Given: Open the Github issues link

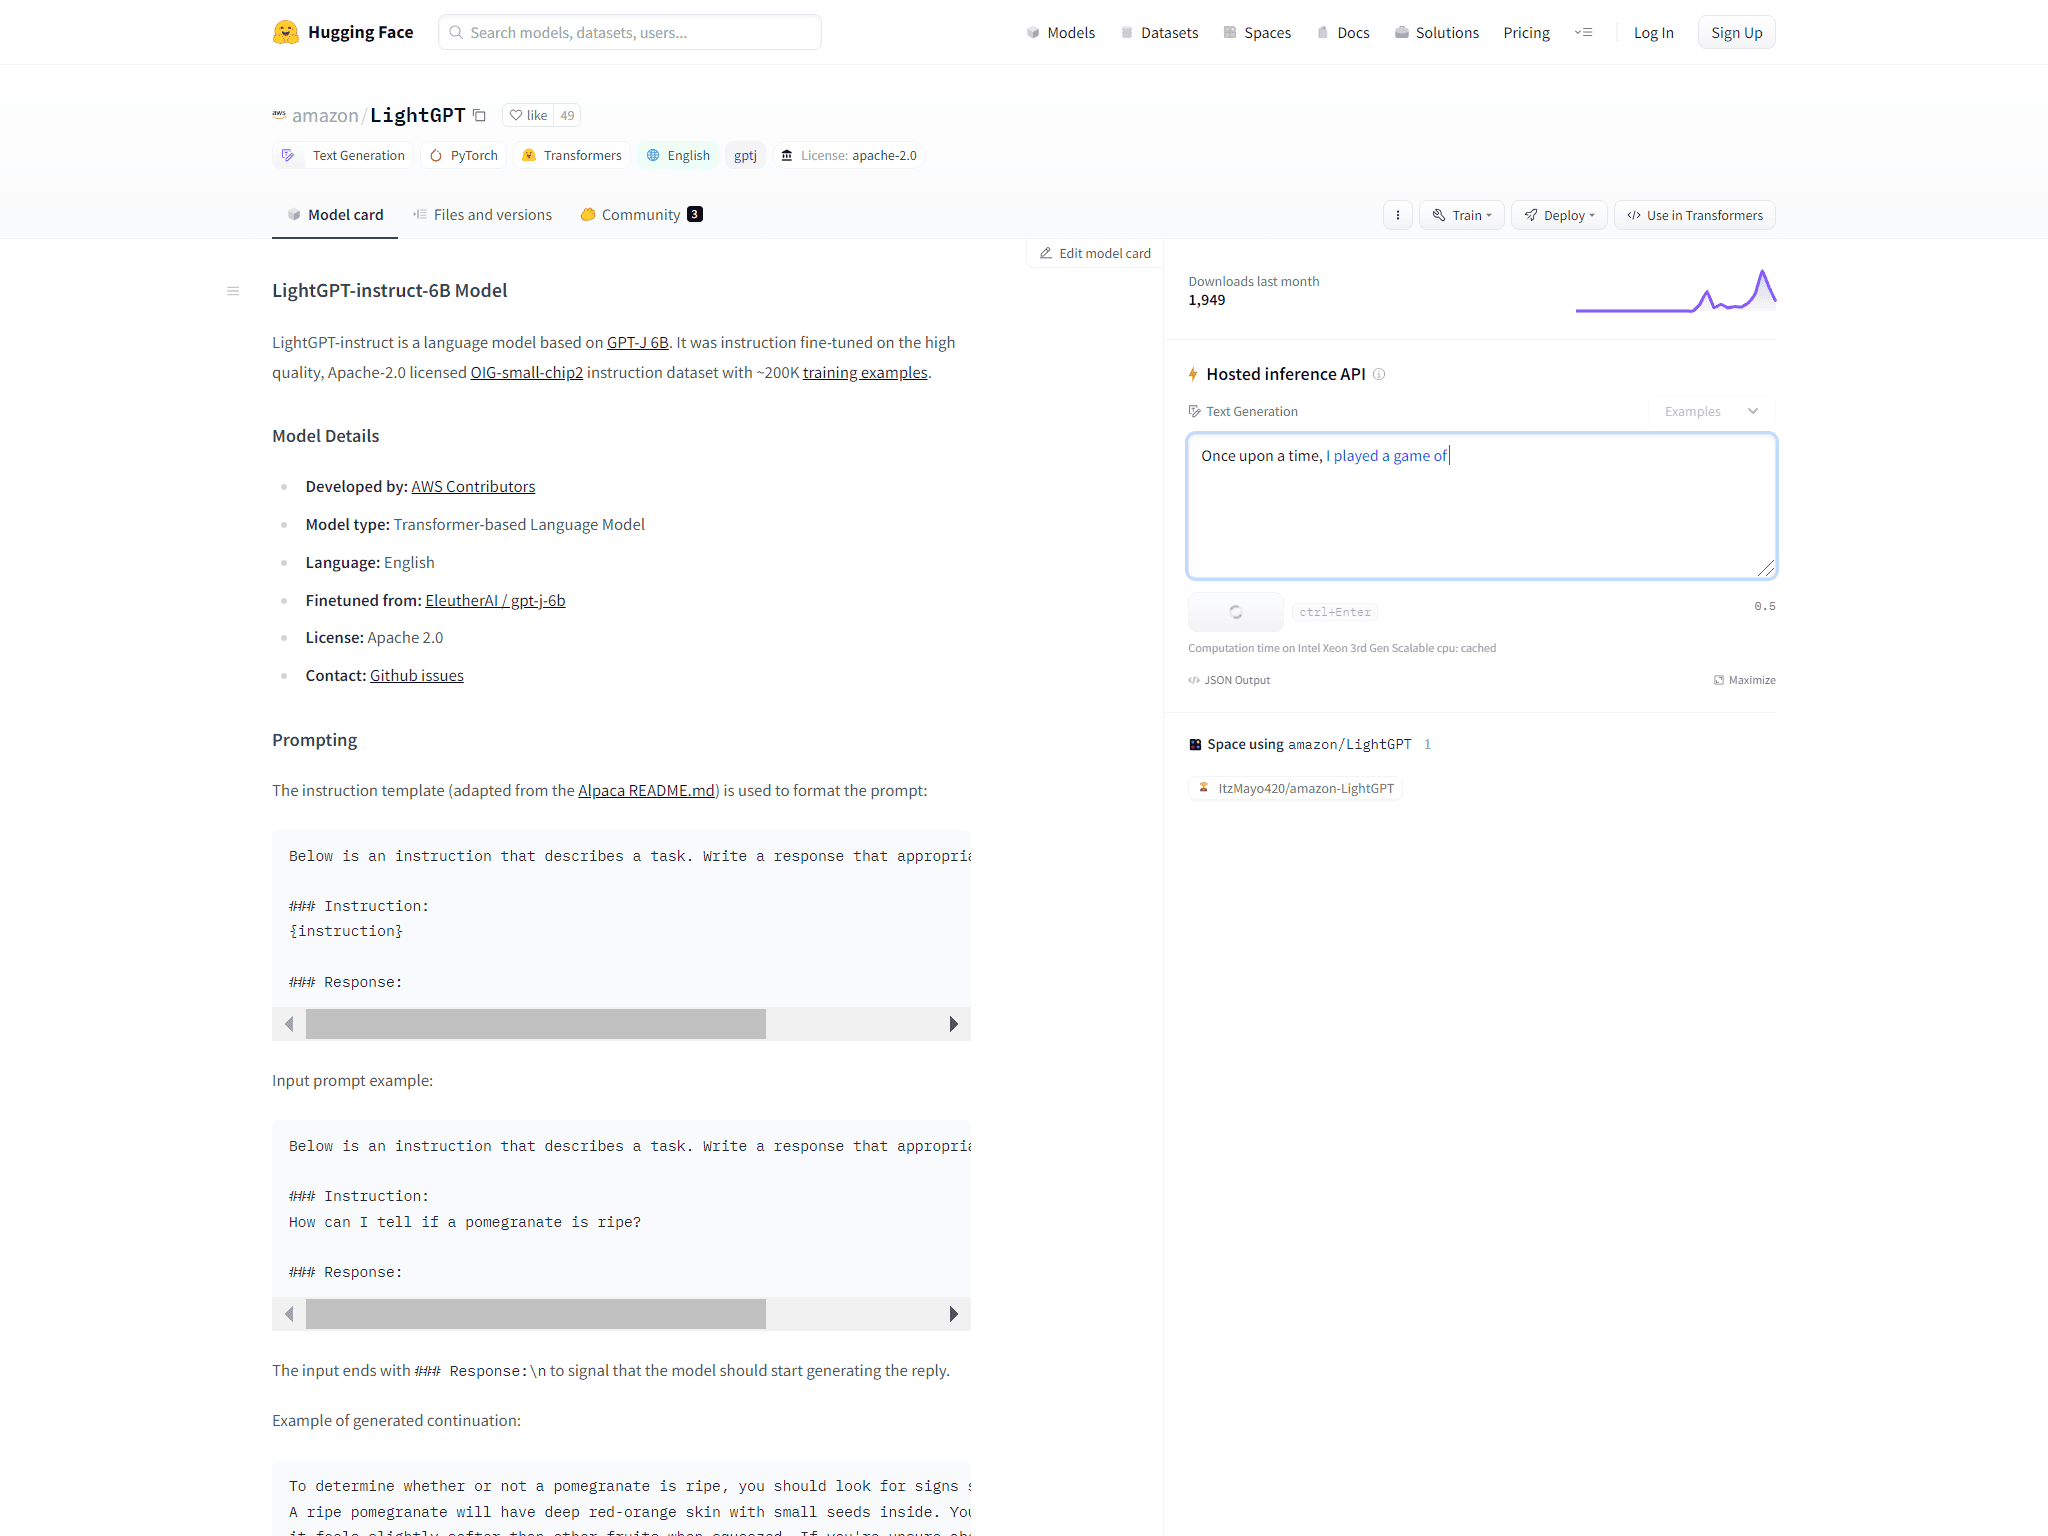Looking at the screenshot, I should coord(417,675).
